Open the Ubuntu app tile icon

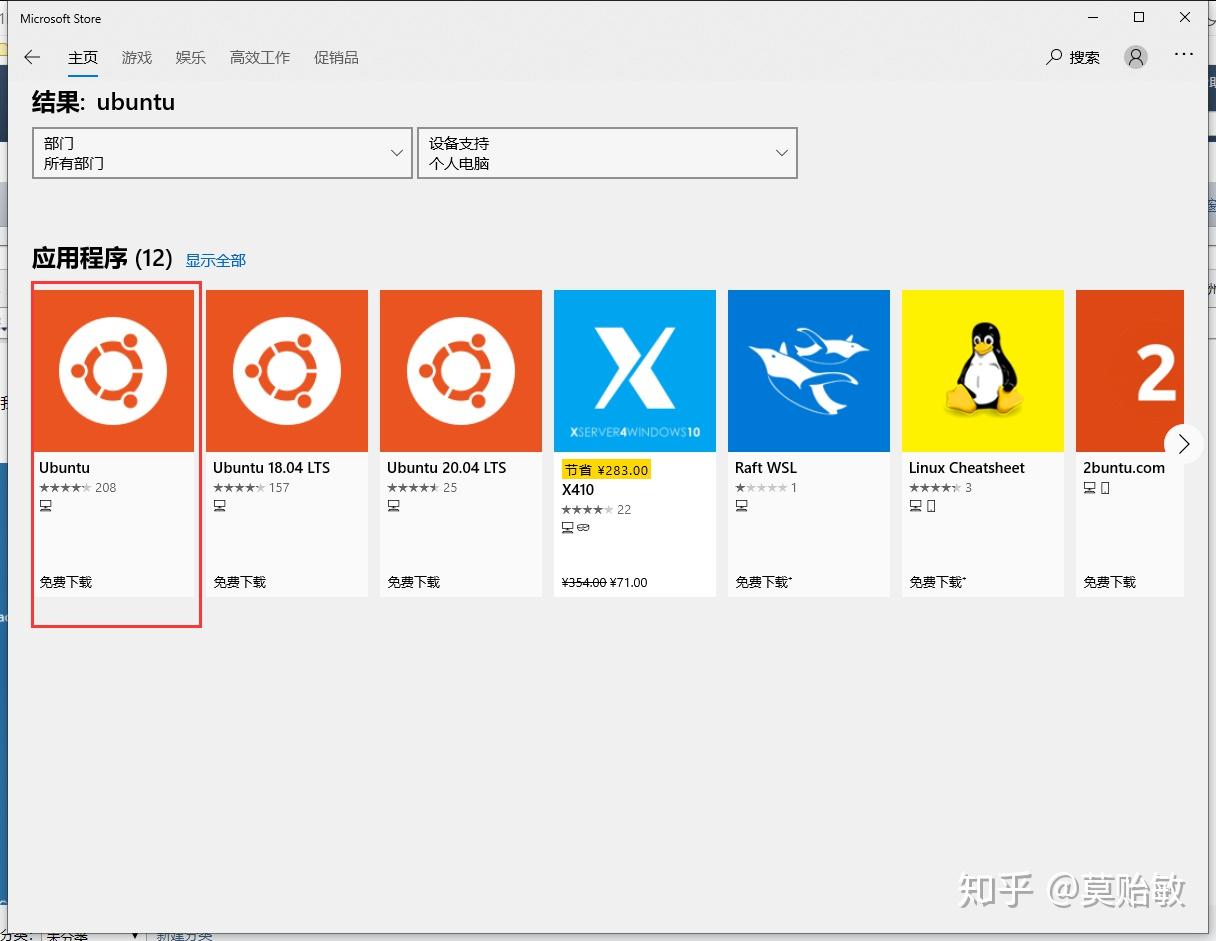113,371
